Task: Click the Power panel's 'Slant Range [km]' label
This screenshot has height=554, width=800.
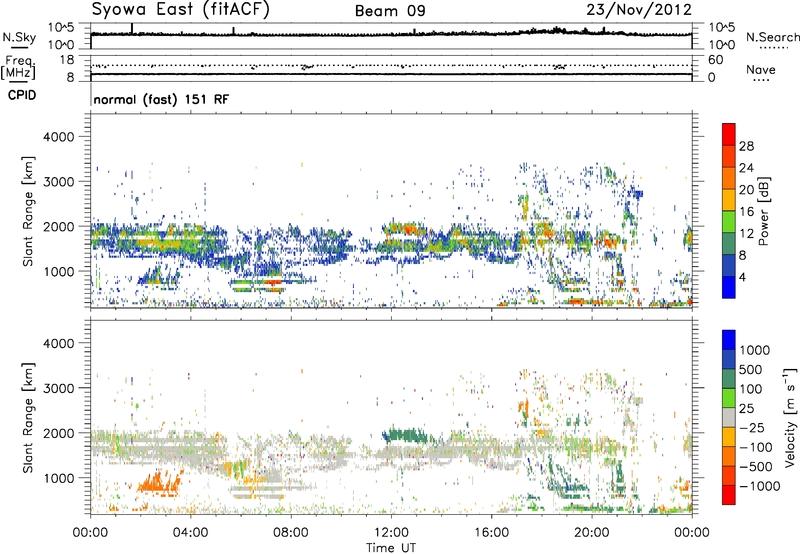Action: 28,211
